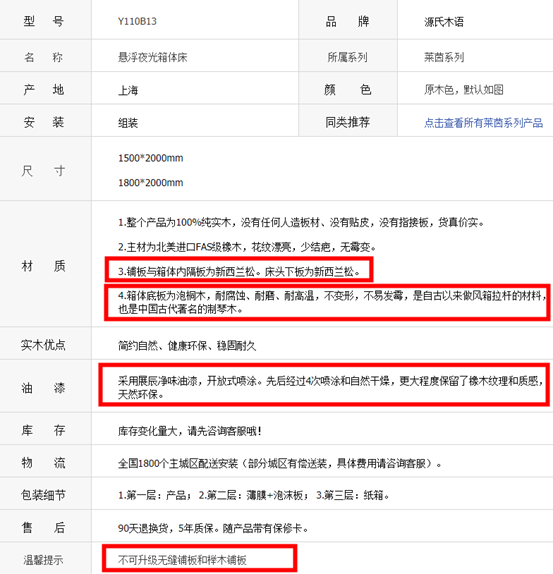Click material line 4 about 泡桐木
The image size is (553, 574).
332,302
